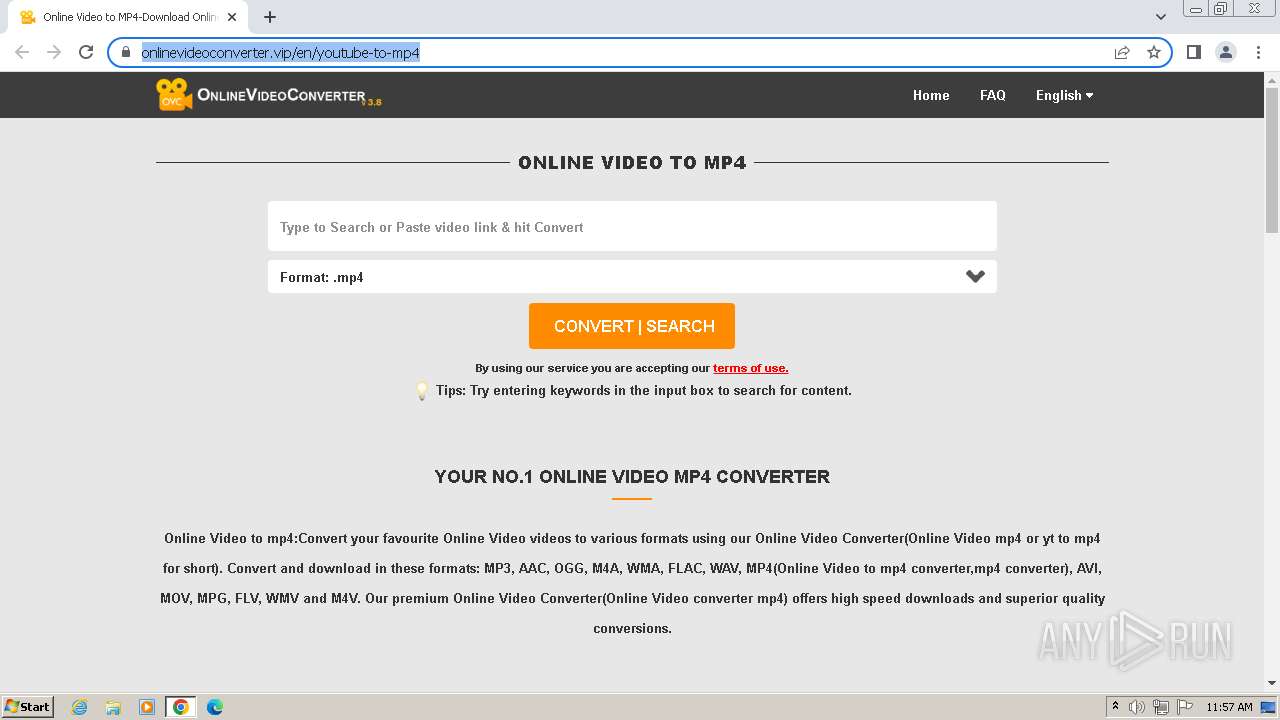
Task: Open tab search chevron
Action: [1161, 17]
